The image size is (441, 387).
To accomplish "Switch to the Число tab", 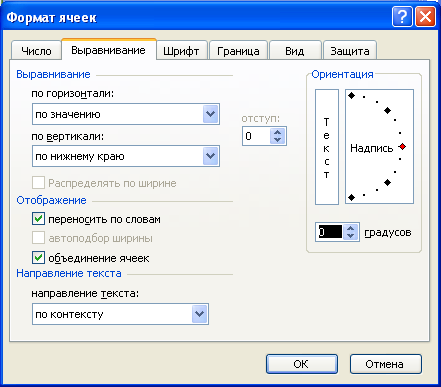I will [36, 51].
